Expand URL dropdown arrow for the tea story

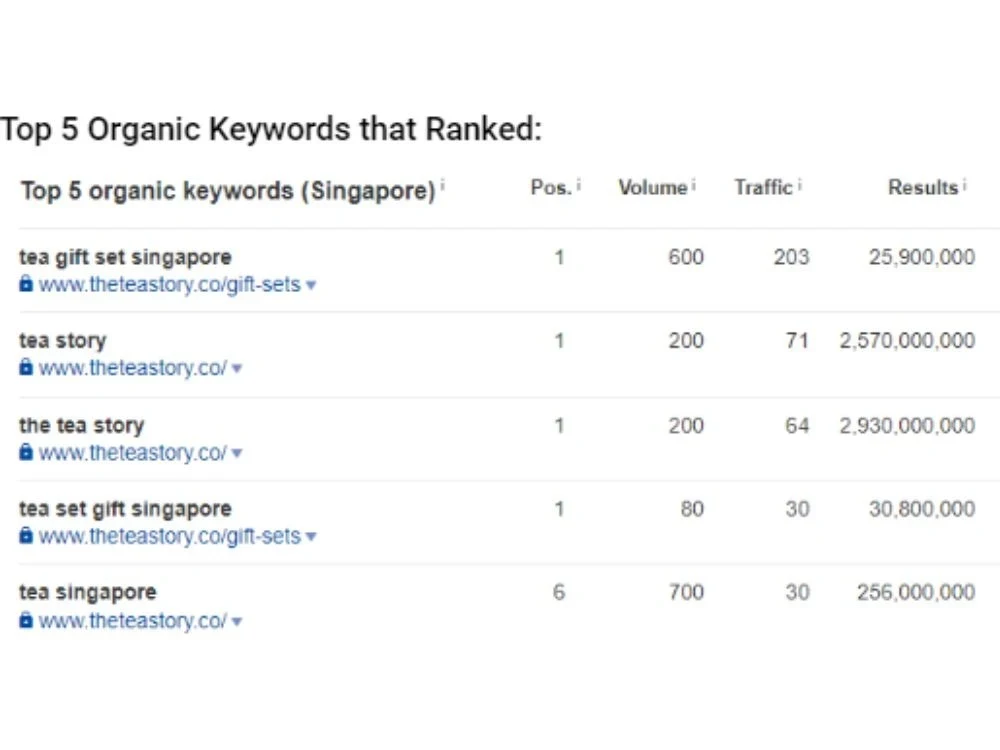click(x=237, y=453)
